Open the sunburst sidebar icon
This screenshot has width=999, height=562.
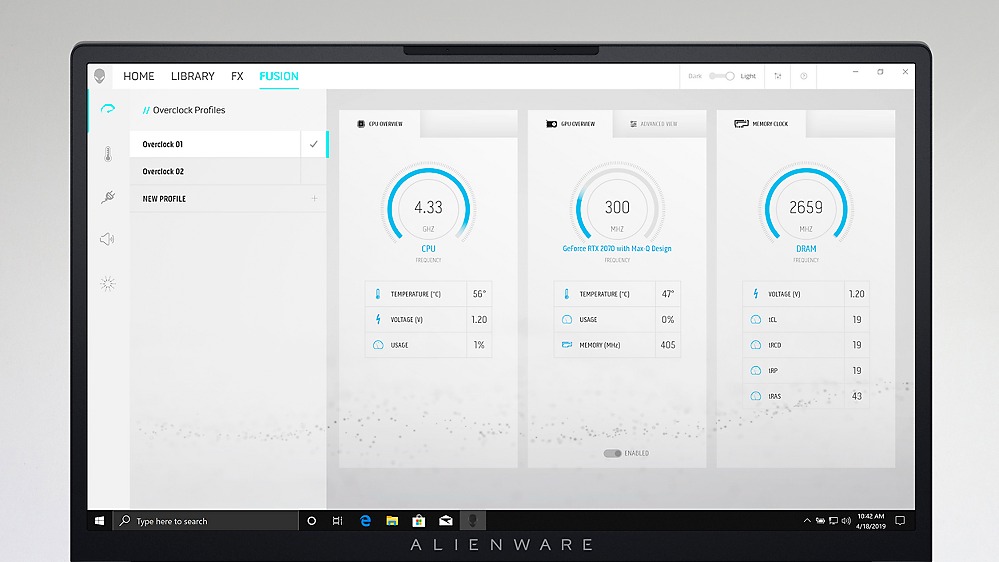pyautogui.click(x=108, y=284)
